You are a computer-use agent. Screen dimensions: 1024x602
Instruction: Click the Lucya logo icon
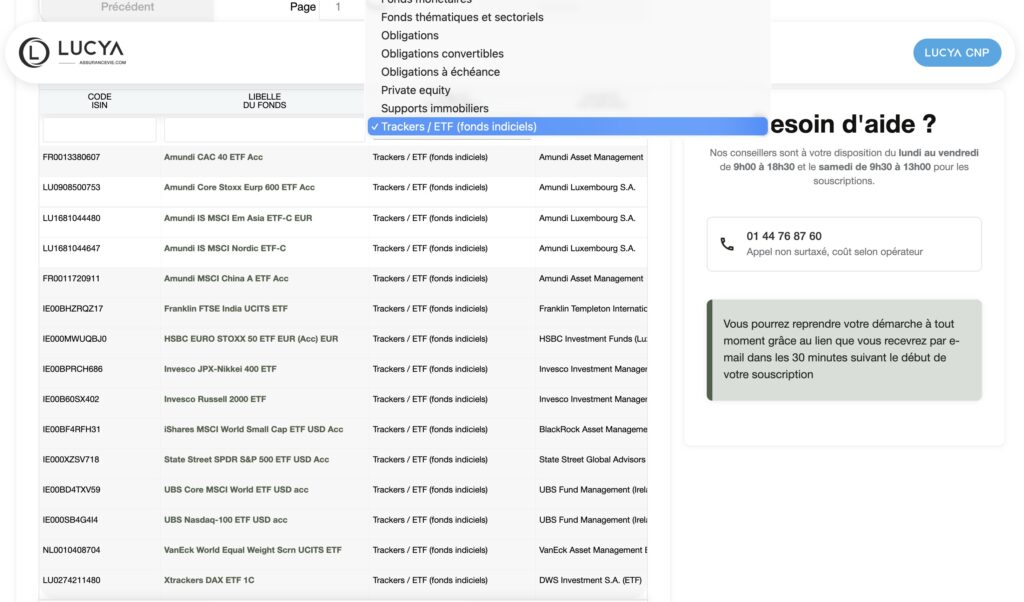click(x=34, y=52)
